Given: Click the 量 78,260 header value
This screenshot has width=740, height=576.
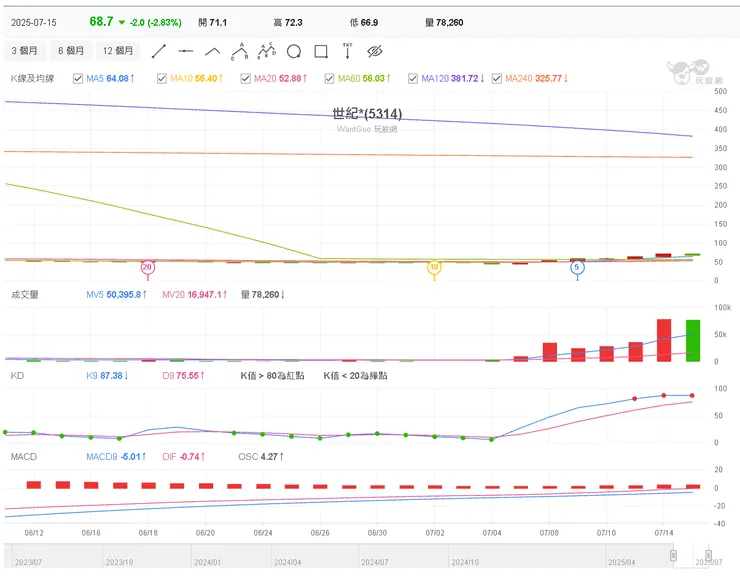Looking at the screenshot, I should point(444,23).
